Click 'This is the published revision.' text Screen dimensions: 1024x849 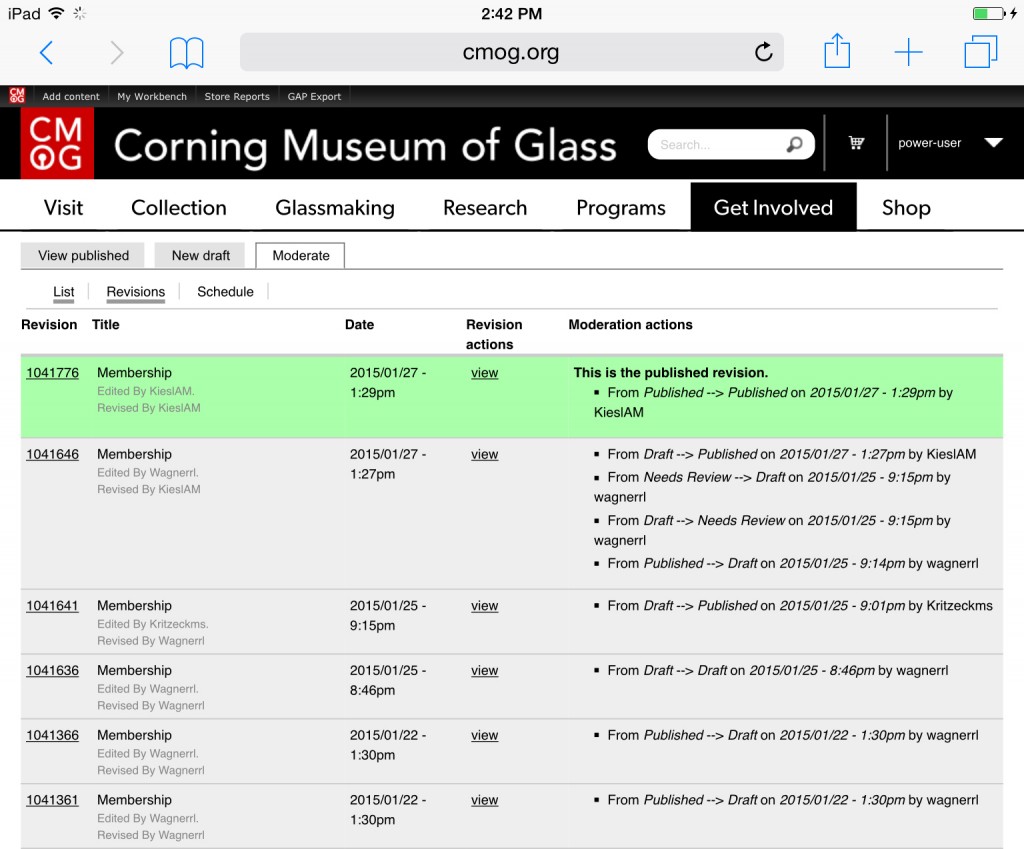[671, 373]
